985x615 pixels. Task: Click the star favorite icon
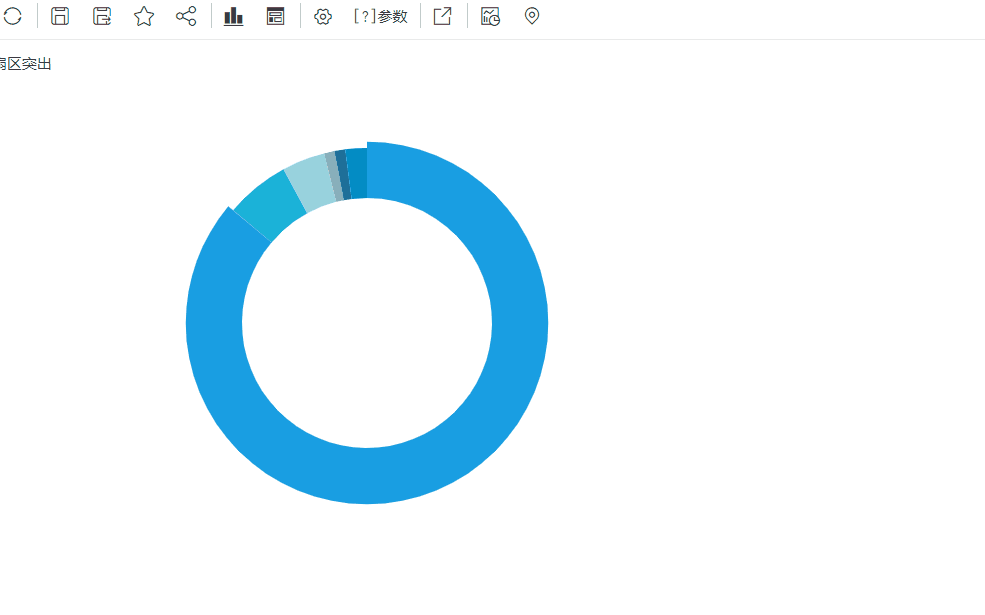[144, 16]
